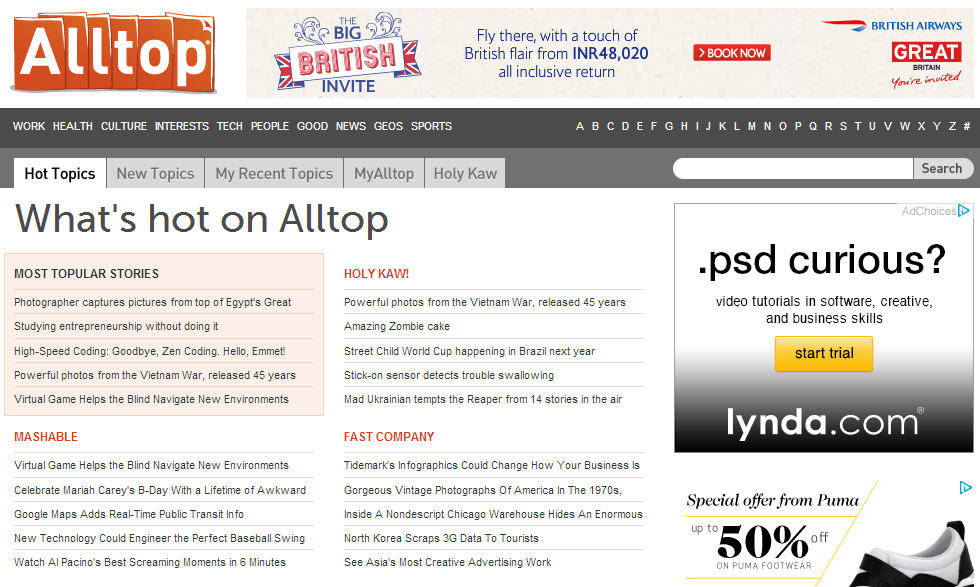Click the Alltop logo
980x587 pixels.
[114, 53]
